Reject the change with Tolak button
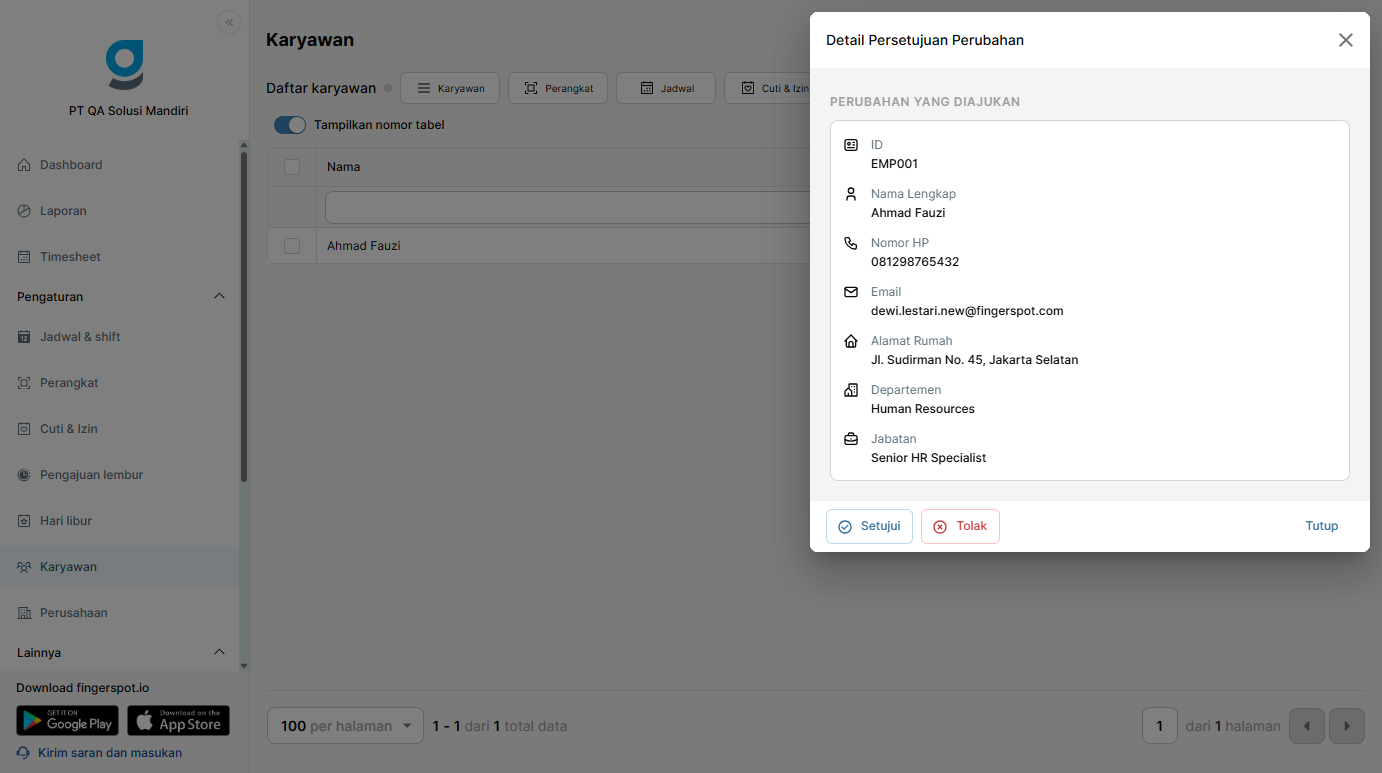The image size is (1382, 773). click(x=960, y=526)
